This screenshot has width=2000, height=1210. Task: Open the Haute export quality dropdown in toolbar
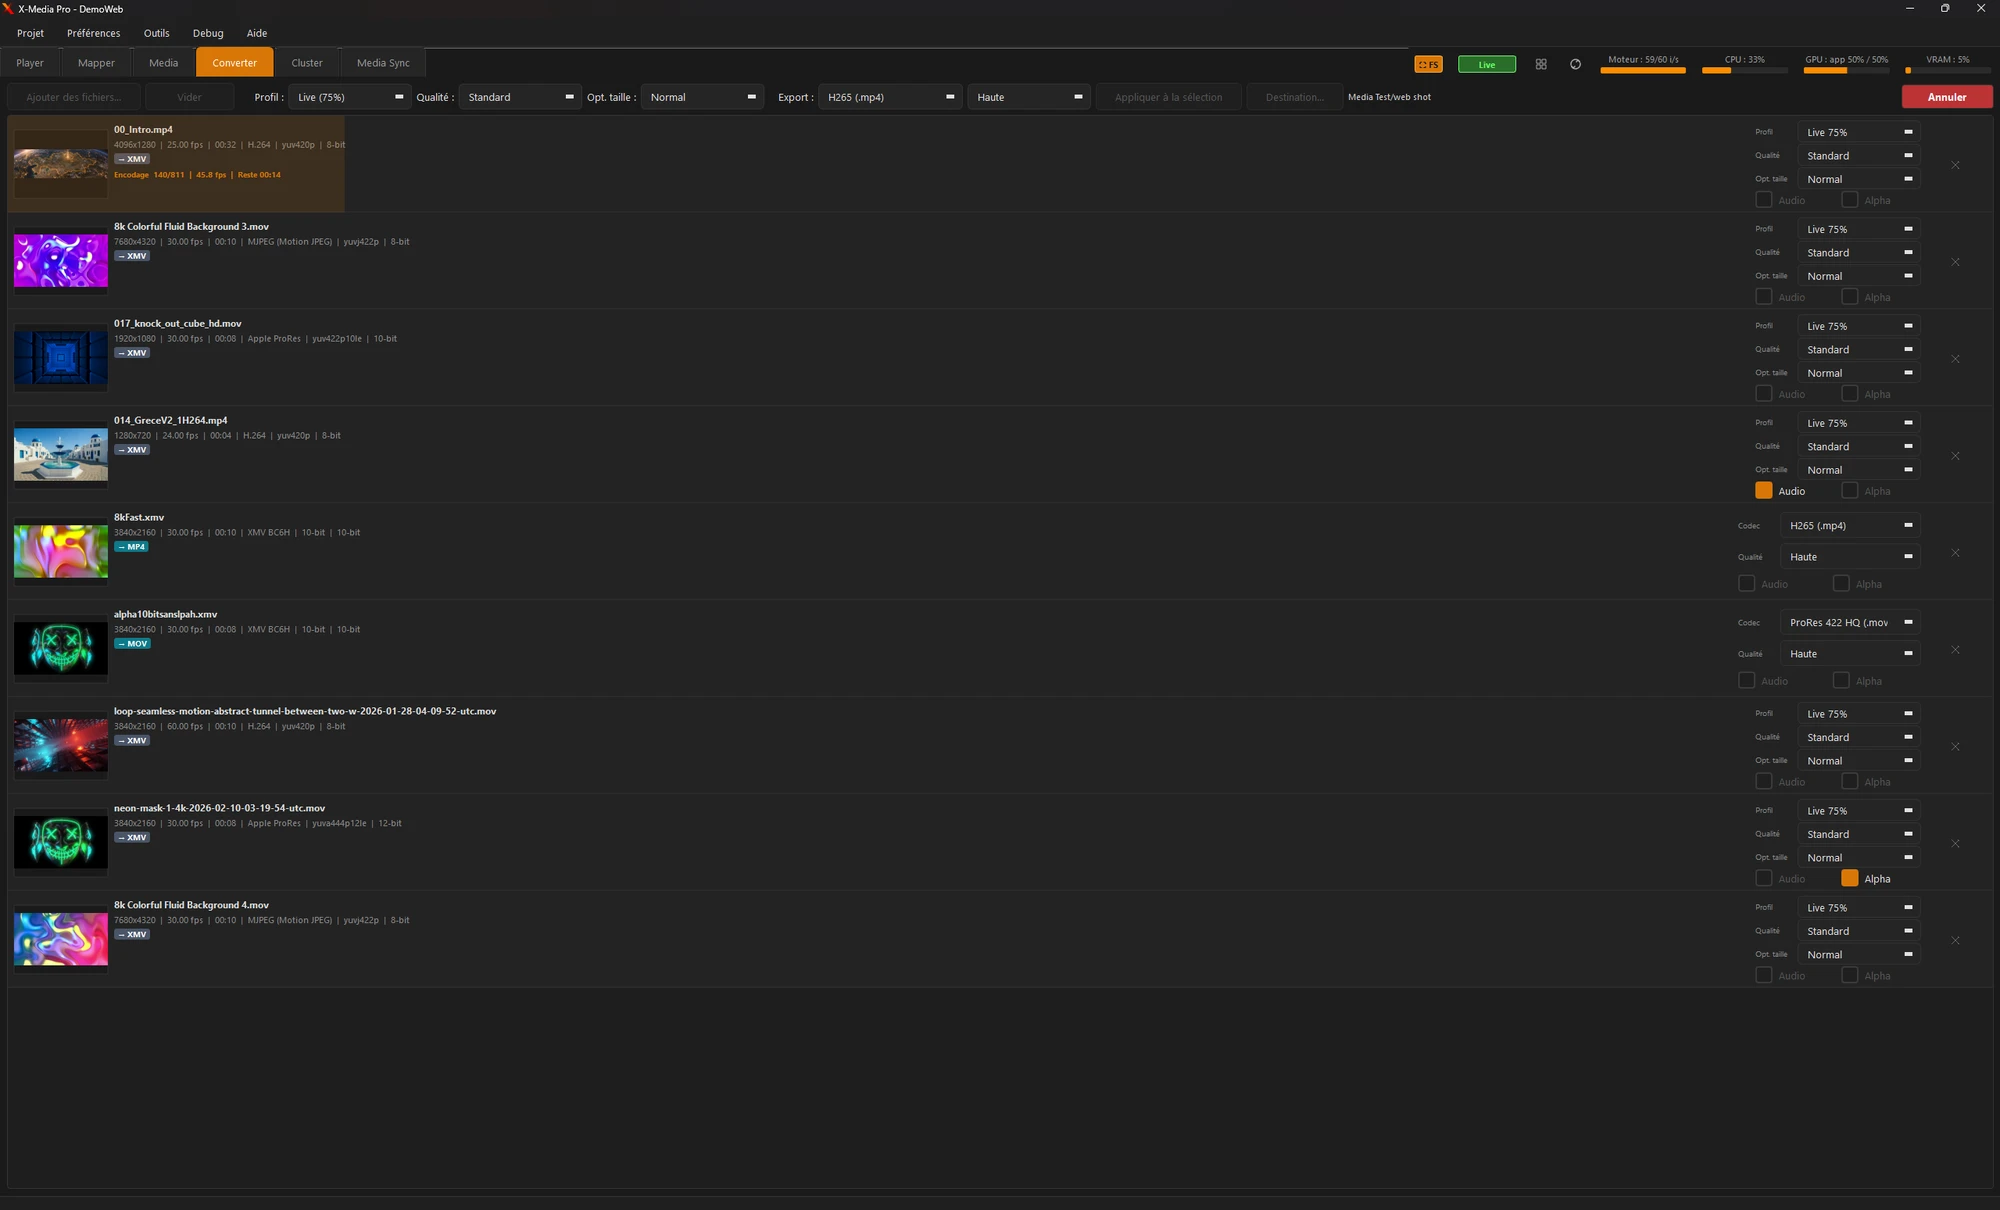click(x=1029, y=97)
